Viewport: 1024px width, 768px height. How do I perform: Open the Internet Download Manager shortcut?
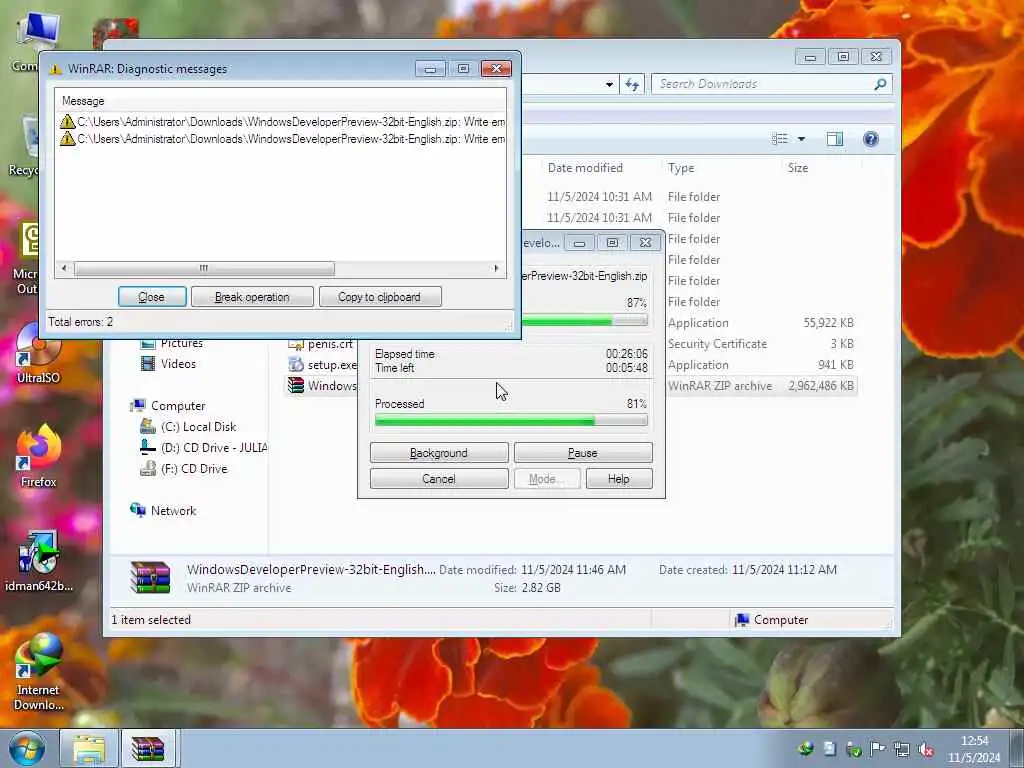39,672
